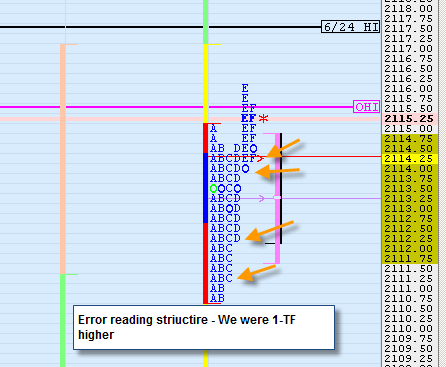Viewport: 446px width, 367px height.
Task: Click the red arrowhead at 2114.25 line
Action: coord(260,158)
